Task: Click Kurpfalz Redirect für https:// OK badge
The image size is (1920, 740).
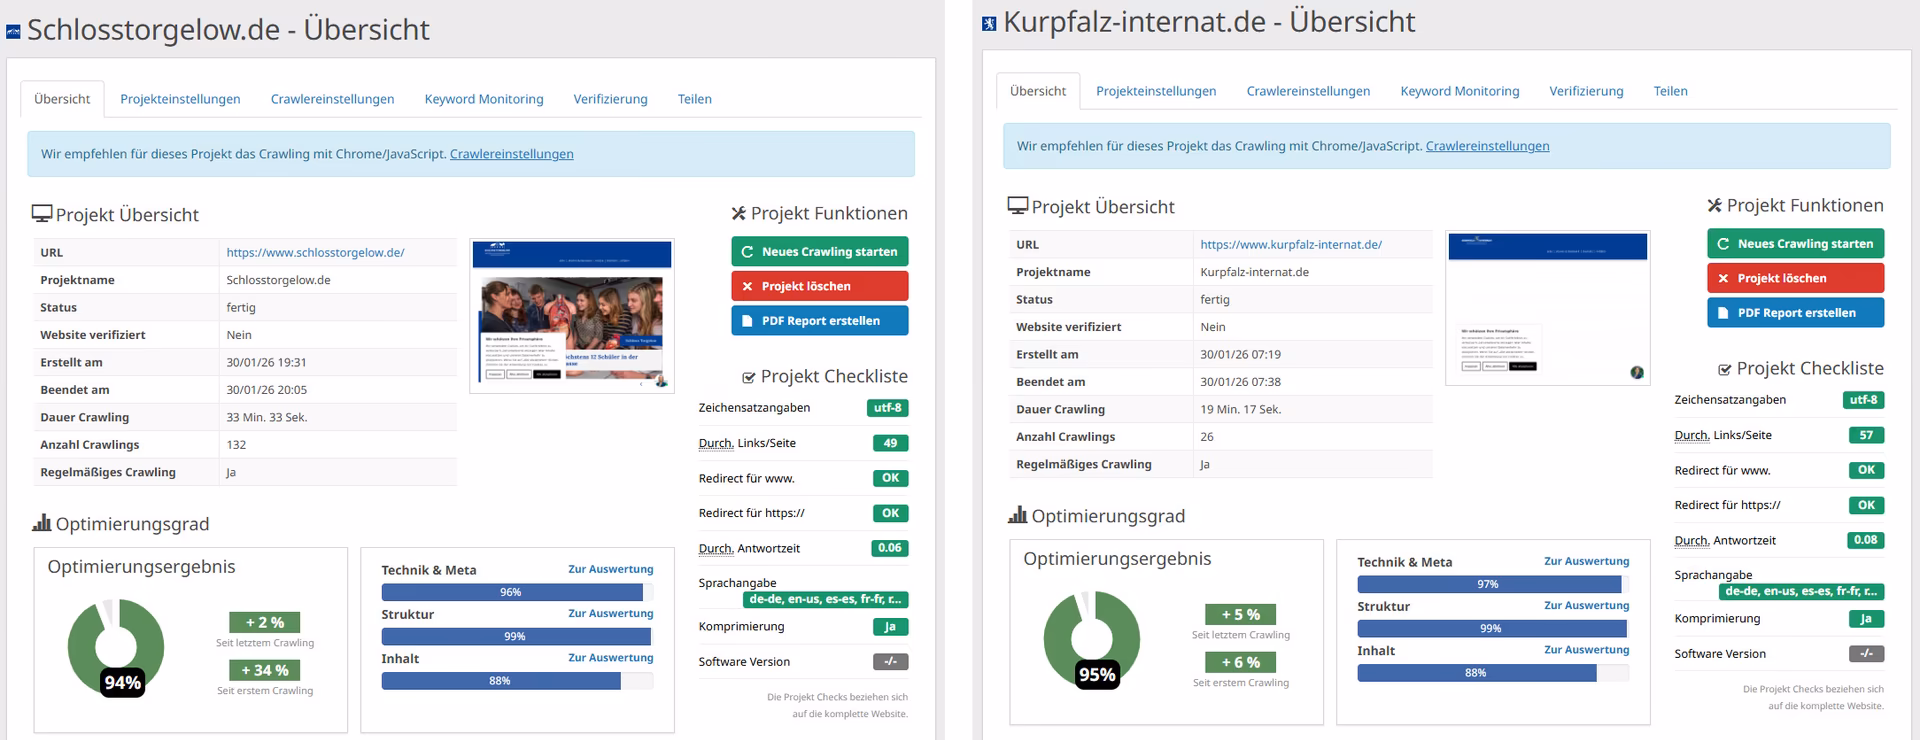Action: coord(1866,505)
